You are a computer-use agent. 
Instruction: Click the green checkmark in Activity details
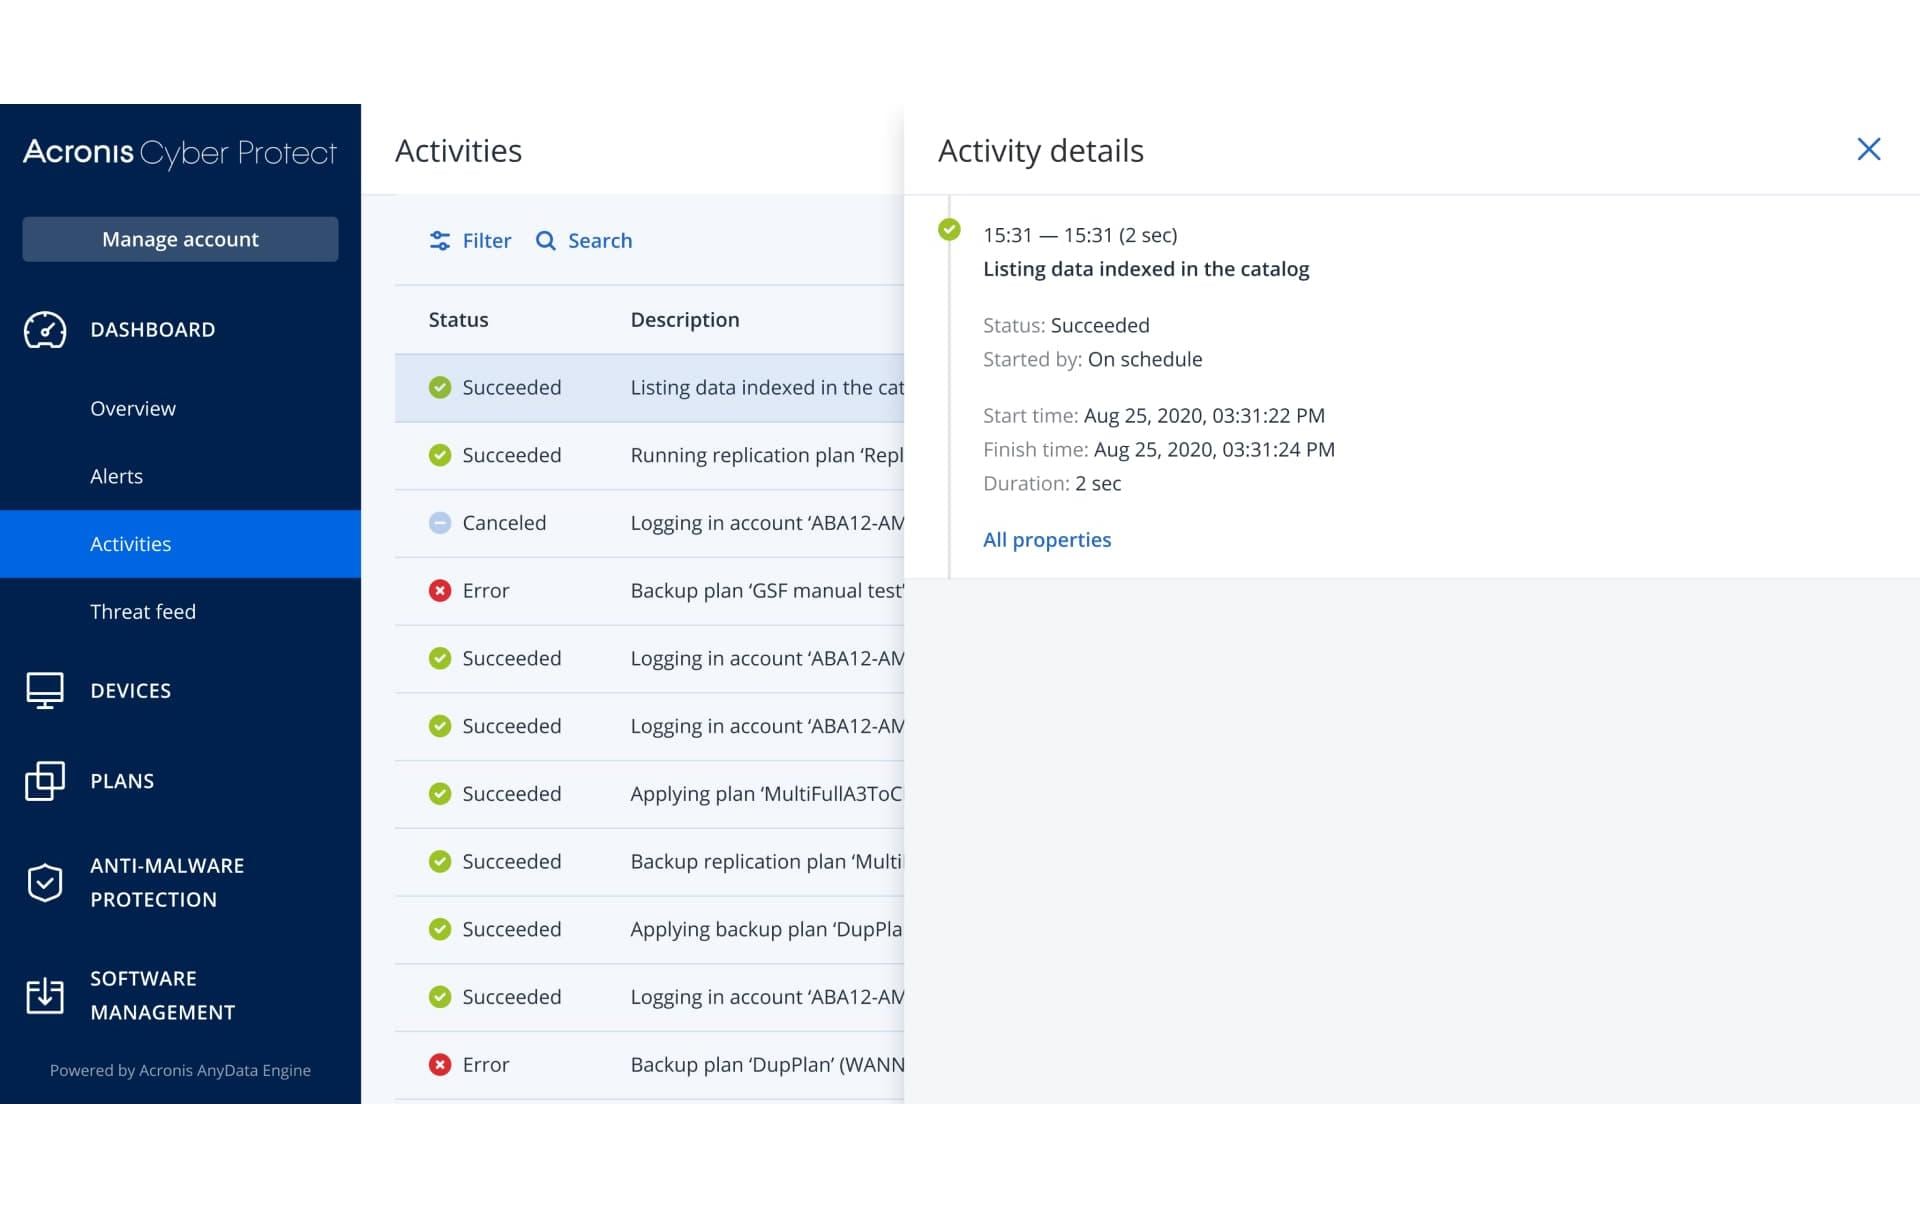[949, 230]
